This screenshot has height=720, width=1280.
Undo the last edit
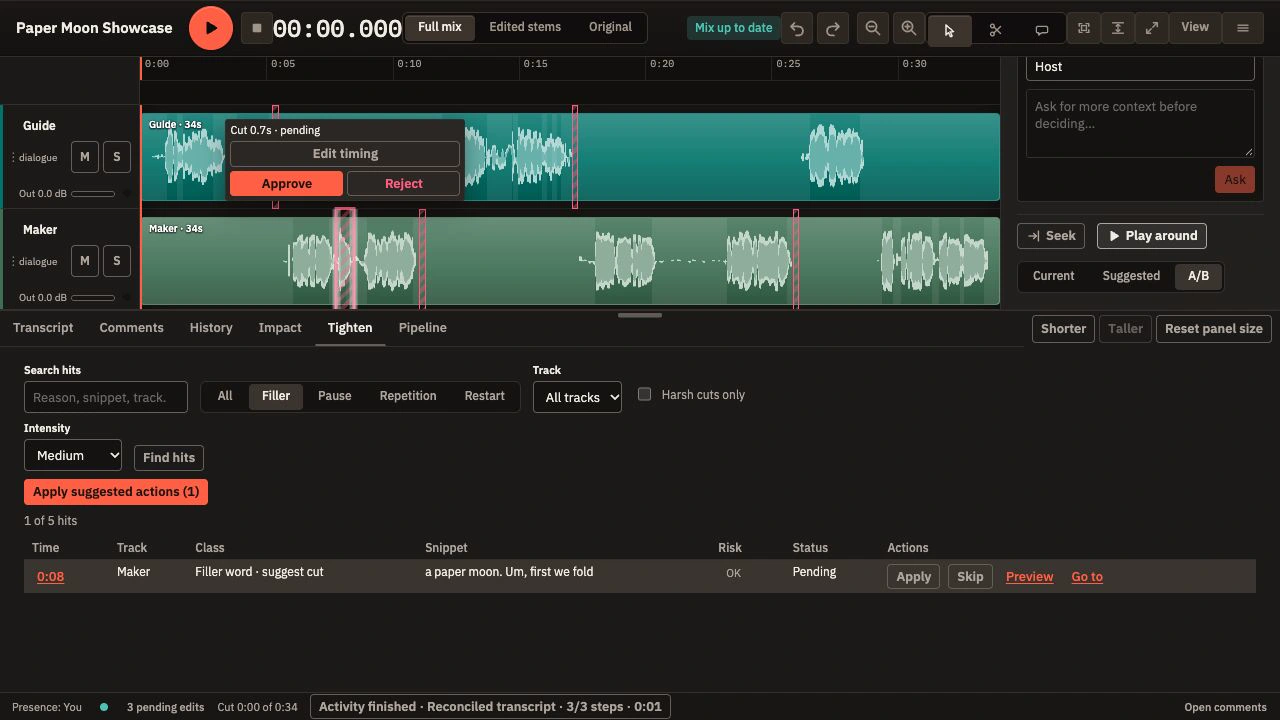coord(797,29)
